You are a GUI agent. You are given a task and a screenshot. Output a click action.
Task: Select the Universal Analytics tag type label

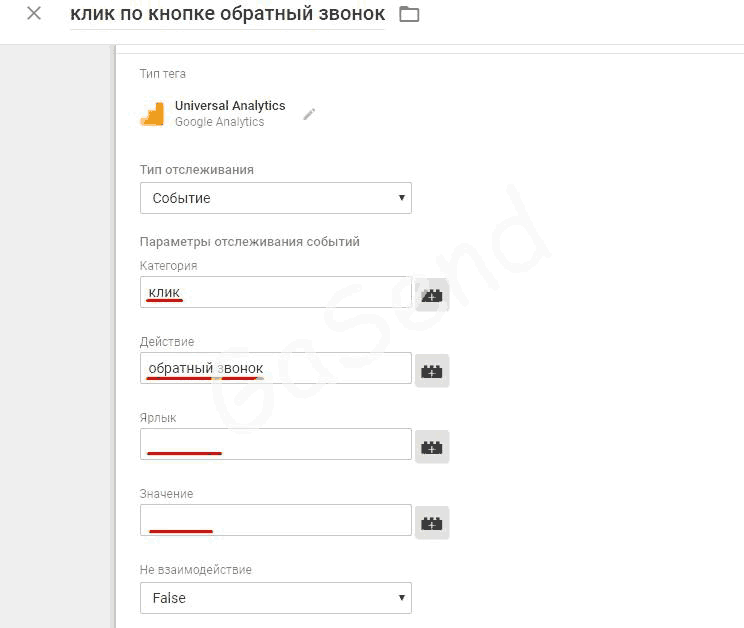230,105
